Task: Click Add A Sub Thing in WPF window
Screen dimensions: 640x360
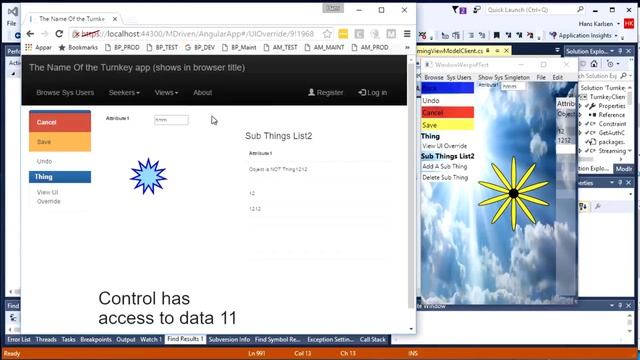Action: pos(444,166)
